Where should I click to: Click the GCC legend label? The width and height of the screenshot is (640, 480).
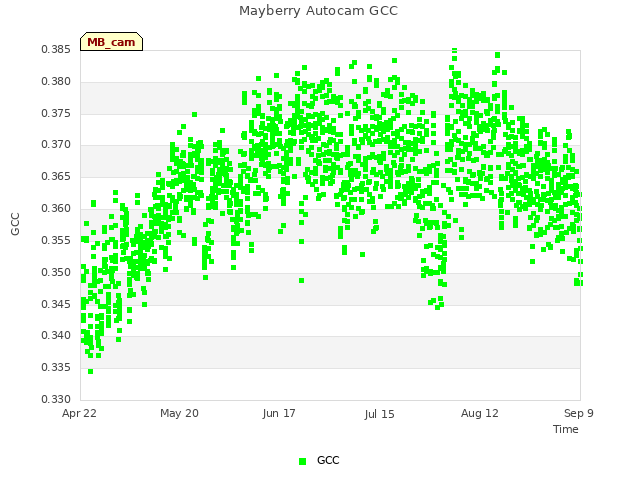point(328,460)
